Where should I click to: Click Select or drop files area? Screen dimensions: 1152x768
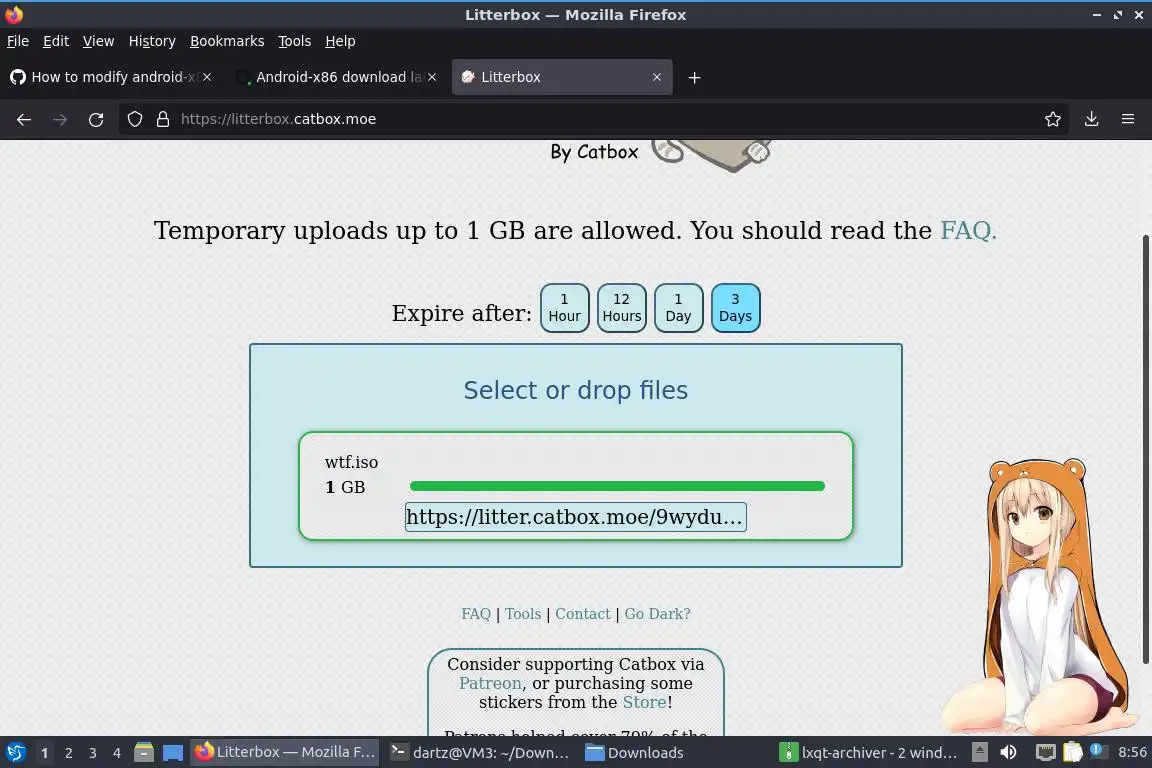(575, 390)
